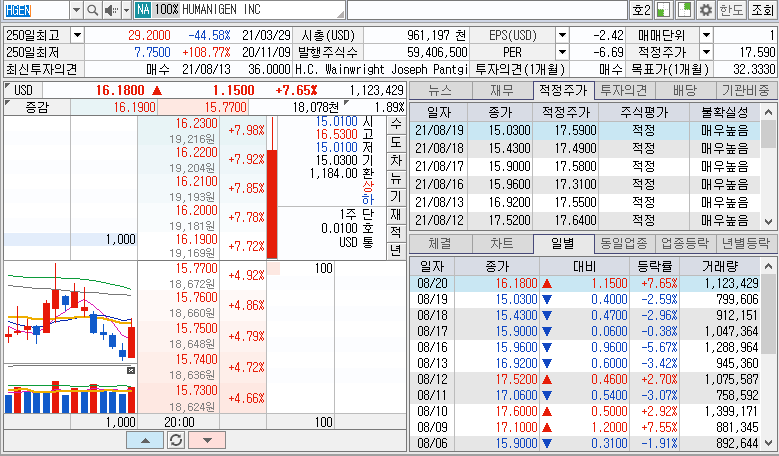The width and height of the screenshot is (779, 456).
Task: Click the 도 side button
Action: (x=395, y=142)
